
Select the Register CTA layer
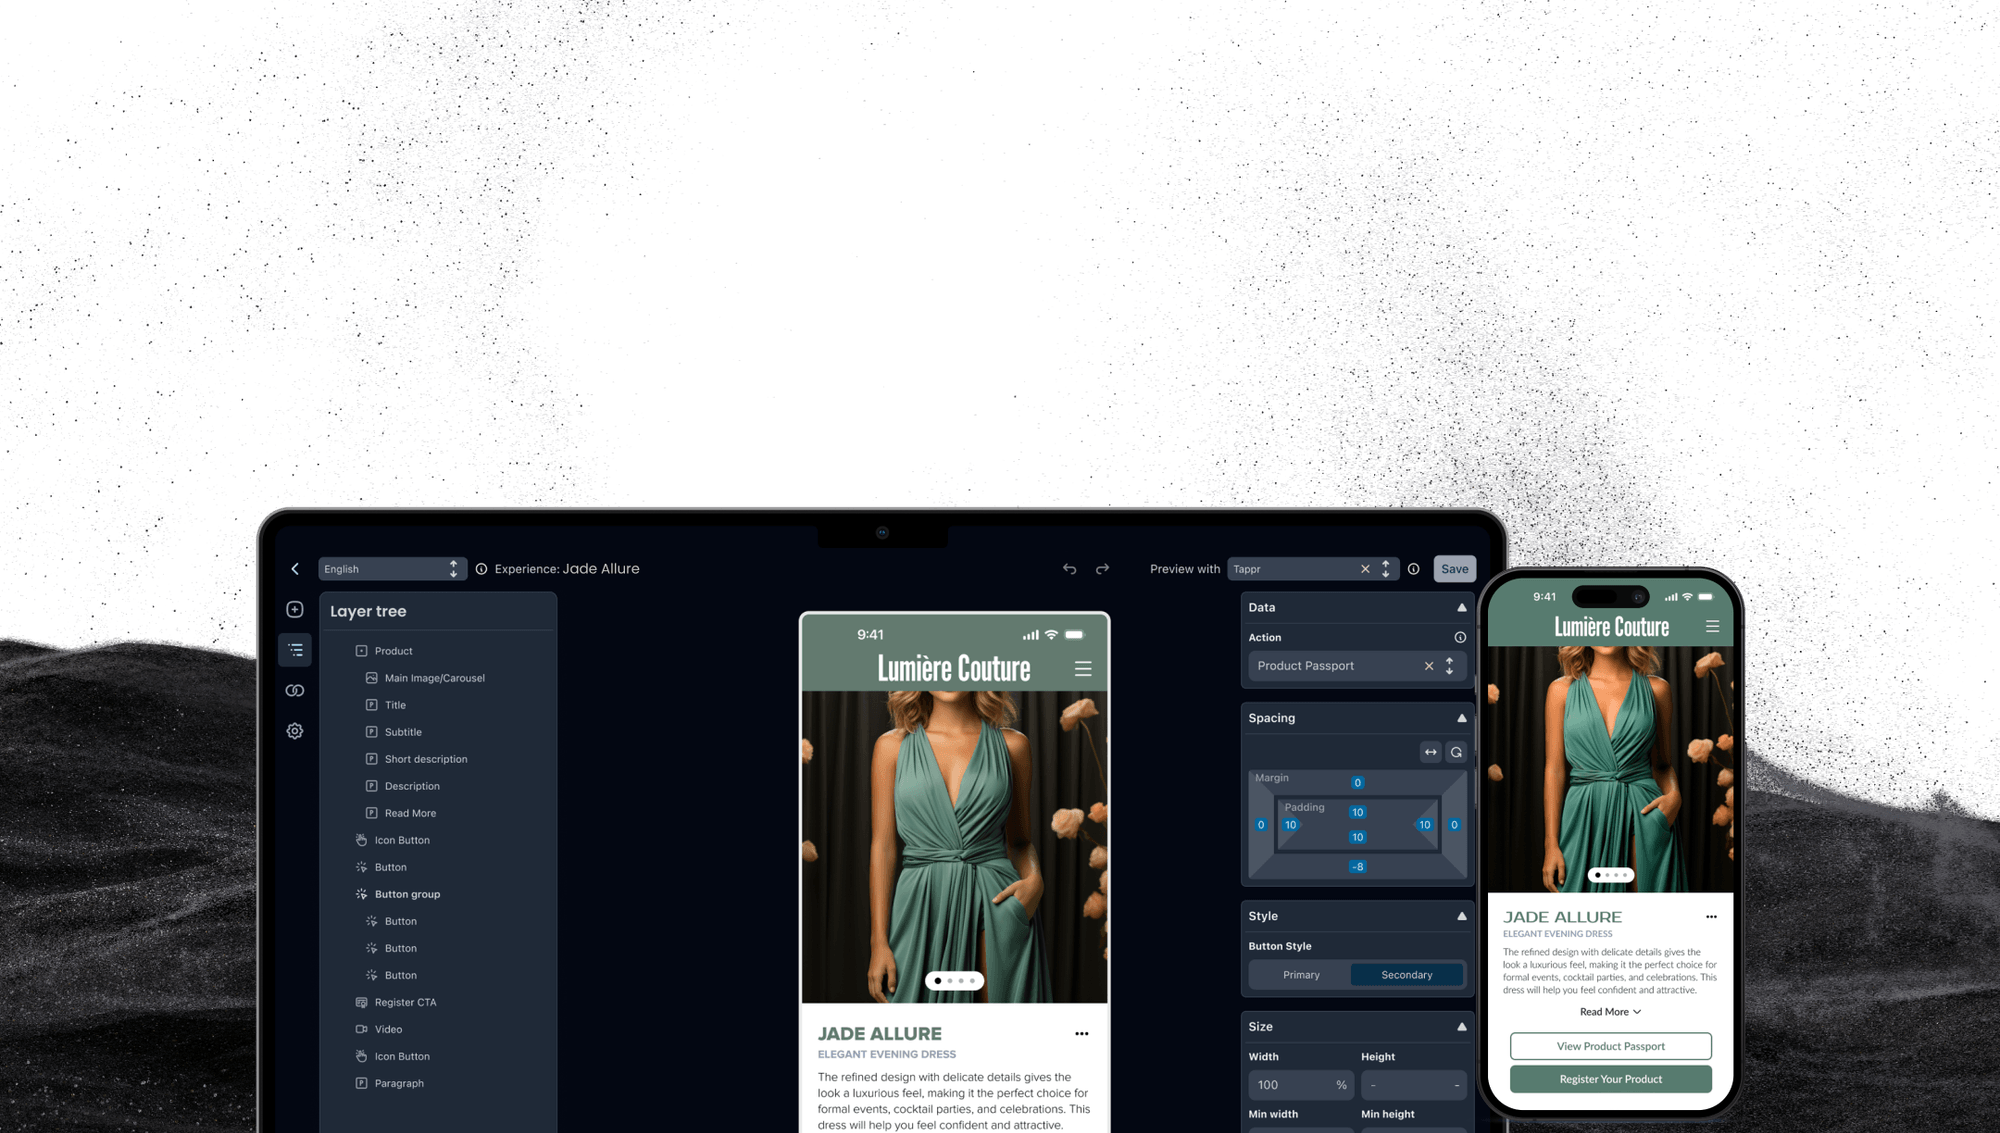405,1003
